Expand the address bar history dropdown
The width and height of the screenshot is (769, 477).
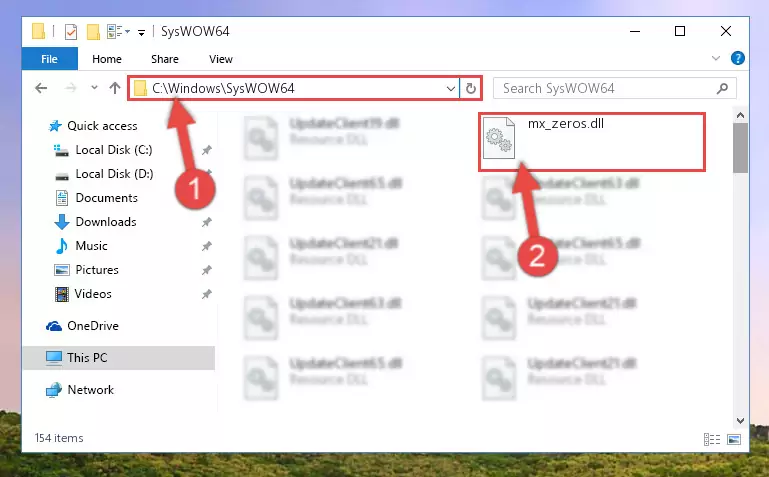[x=451, y=89]
